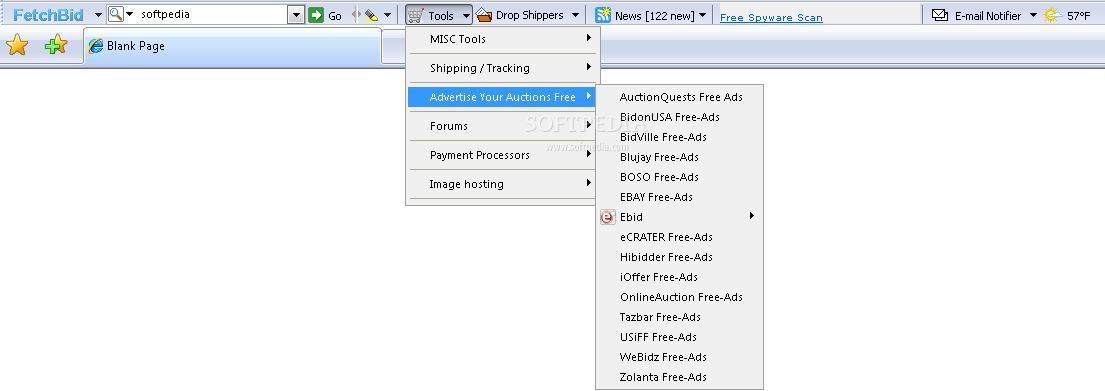Choose EBAY Free-Ads

click(679, 197)
